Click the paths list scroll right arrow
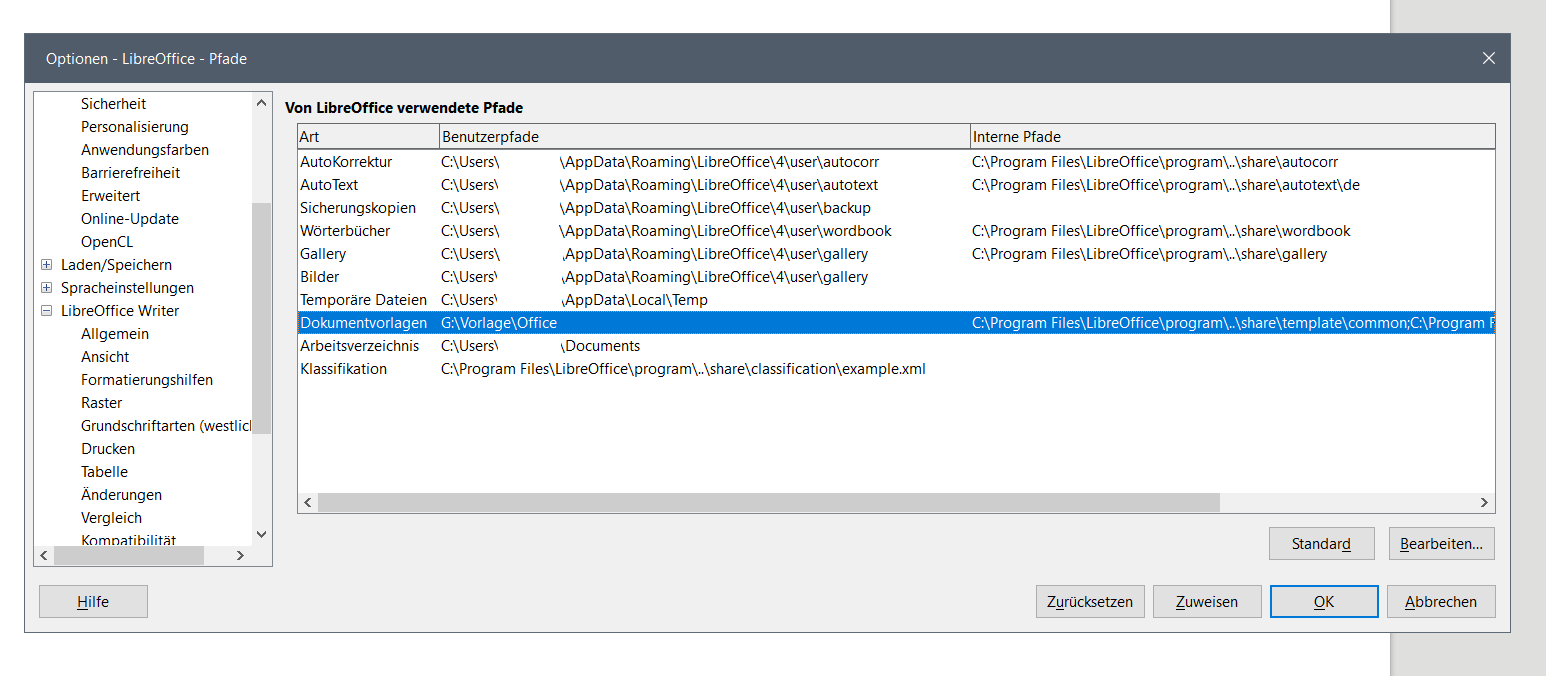The width and height of the screenshot is (1546, 676). pos(1485,502)
